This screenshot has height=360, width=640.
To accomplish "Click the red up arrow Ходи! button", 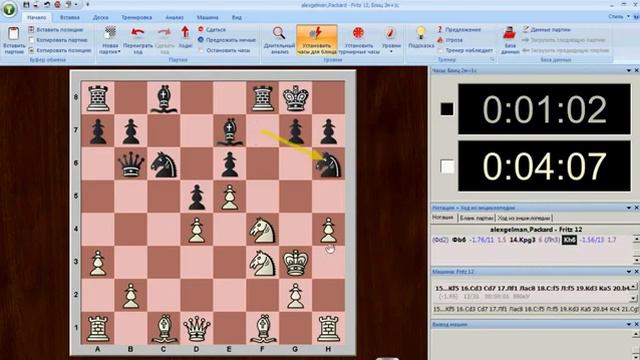I will (x=185, y=38).
